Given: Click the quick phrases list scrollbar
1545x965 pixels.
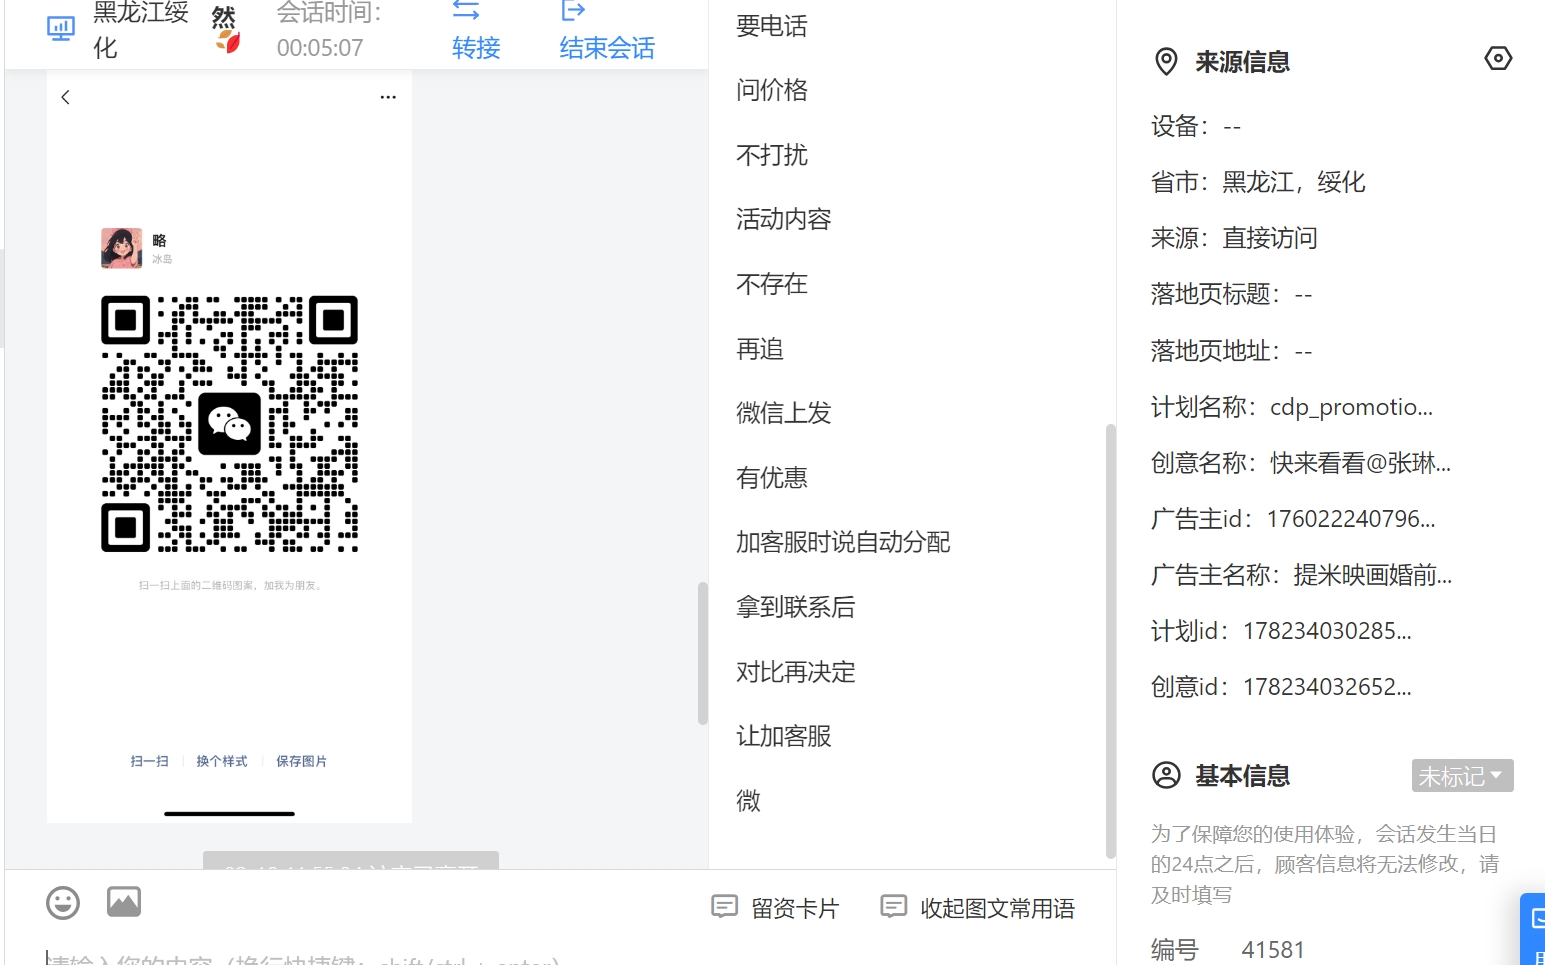Looking at the screenshot, I should (x=1110, y=641).
